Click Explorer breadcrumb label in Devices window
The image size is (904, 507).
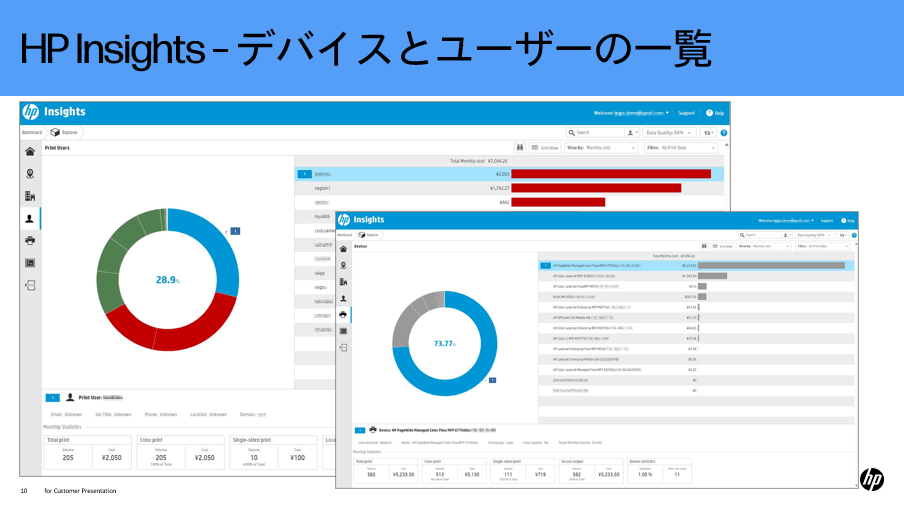tap(372, 235)
